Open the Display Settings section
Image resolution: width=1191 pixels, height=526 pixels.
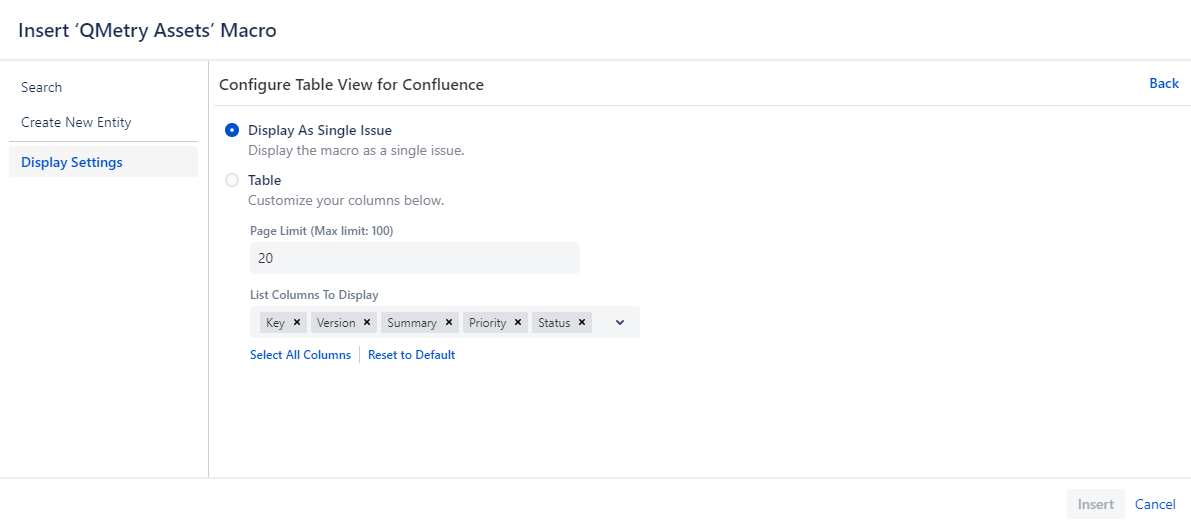(x=103, y=162)
